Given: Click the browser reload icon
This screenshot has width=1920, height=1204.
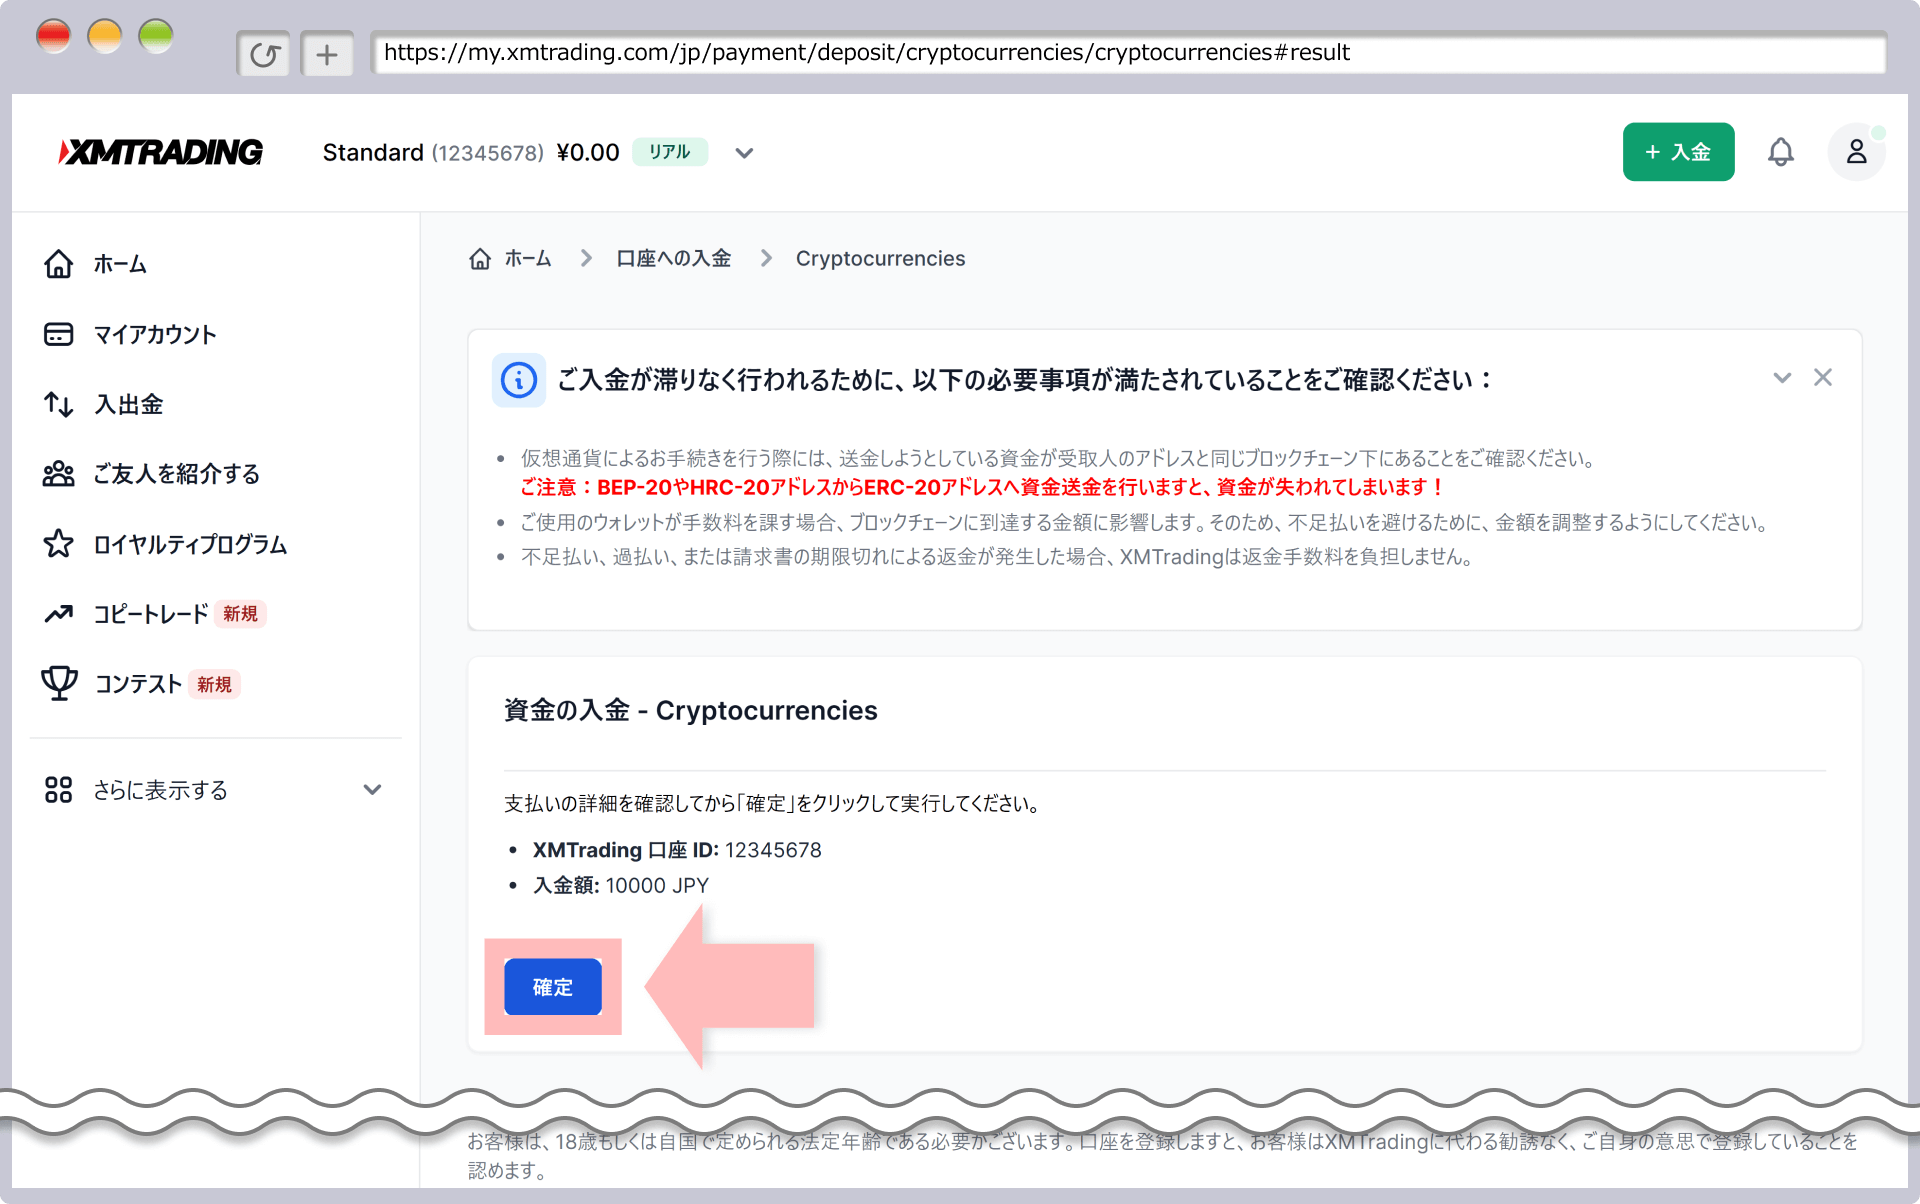Looking at the screenshot, I should click(x=264, y=54).
